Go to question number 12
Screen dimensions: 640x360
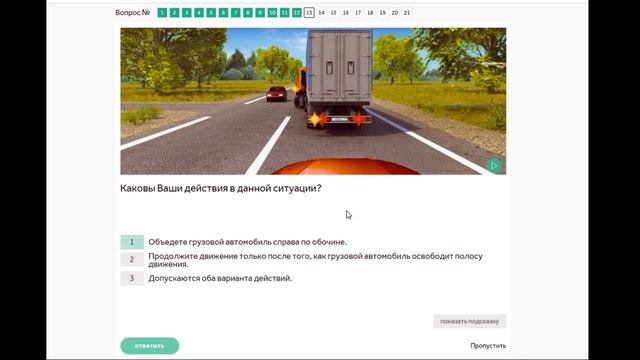pos(297,13)
